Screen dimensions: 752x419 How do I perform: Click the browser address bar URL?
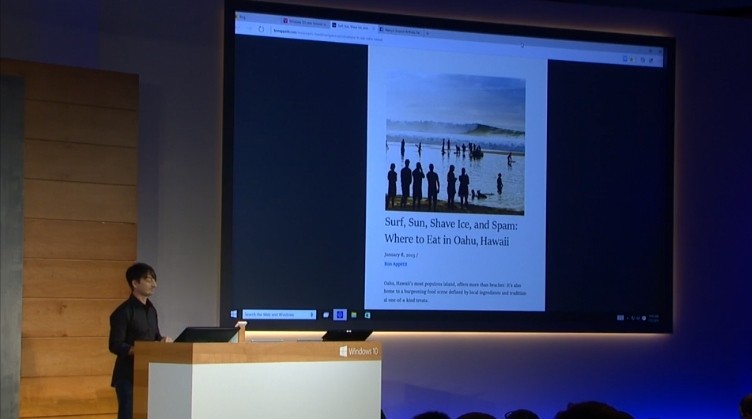click(328, 34)
